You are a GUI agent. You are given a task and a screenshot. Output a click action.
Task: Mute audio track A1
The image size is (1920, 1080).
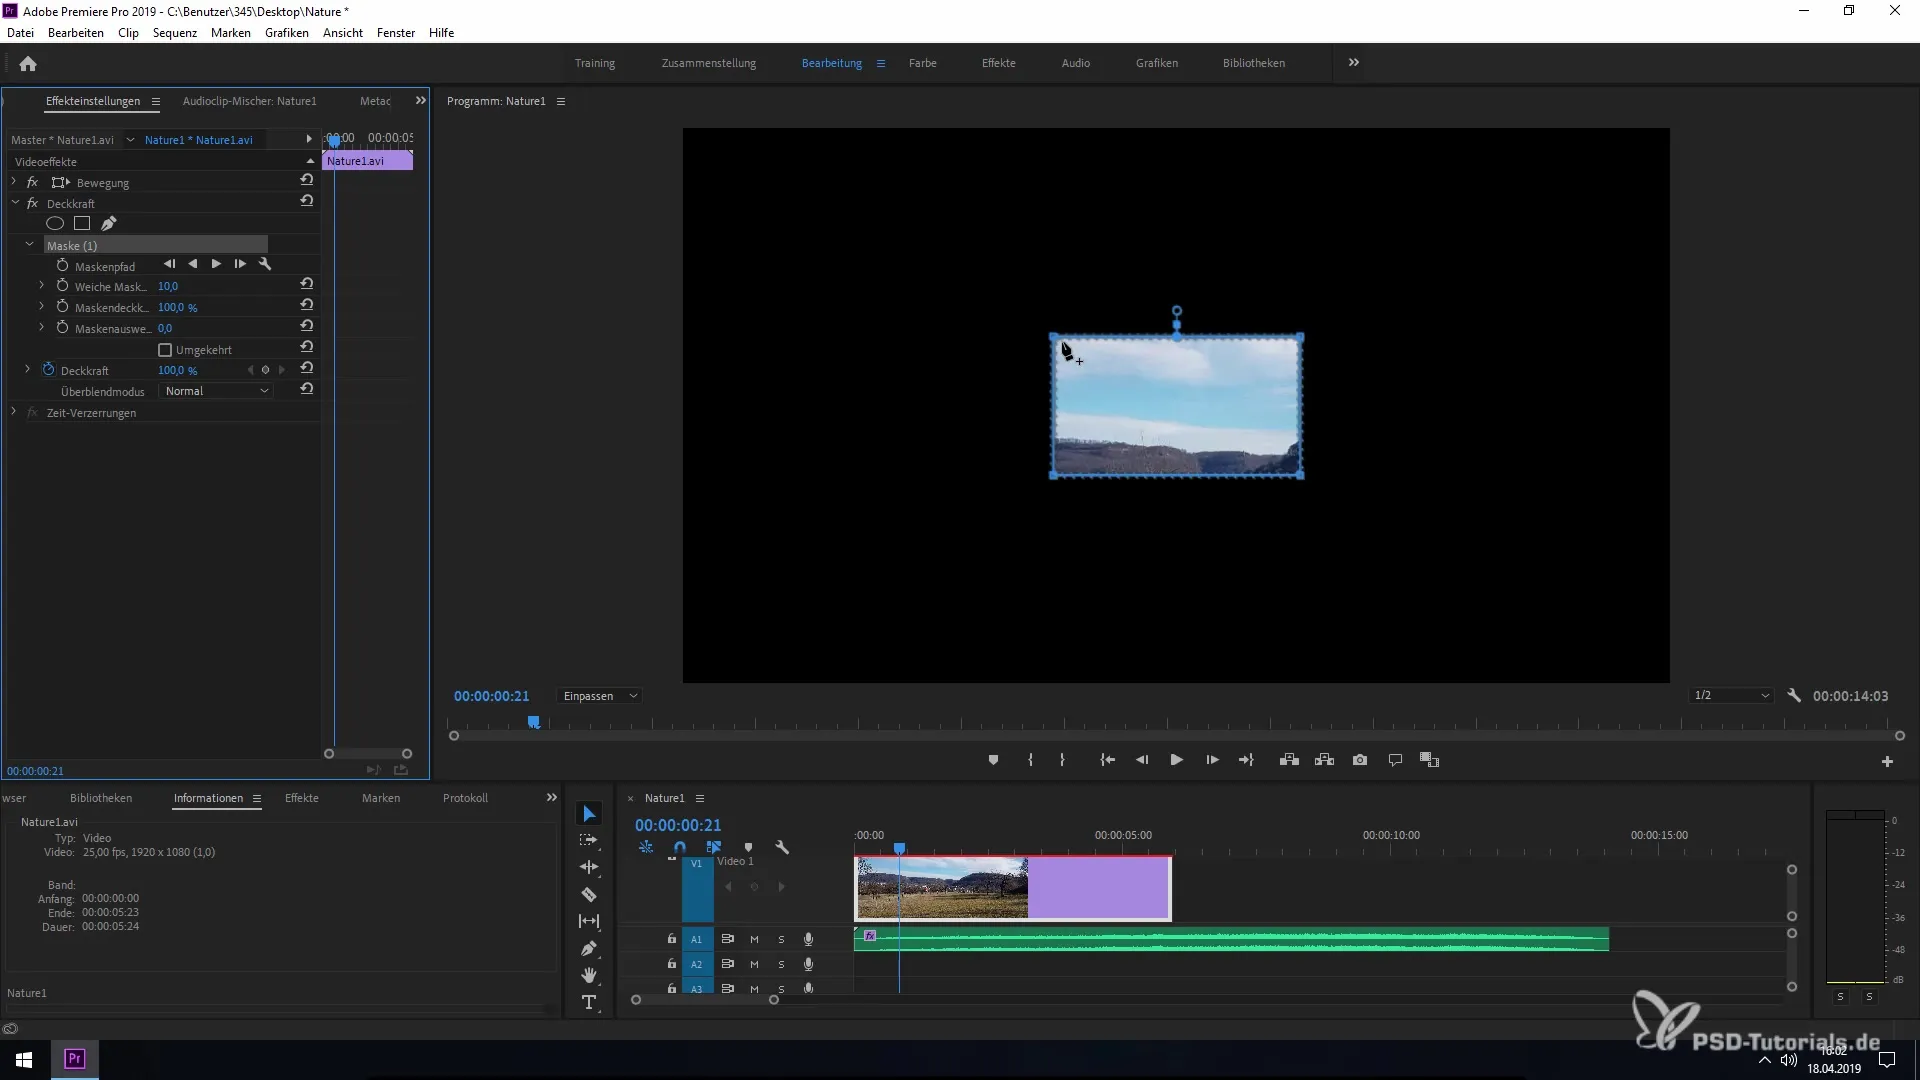tap(754, 940)
